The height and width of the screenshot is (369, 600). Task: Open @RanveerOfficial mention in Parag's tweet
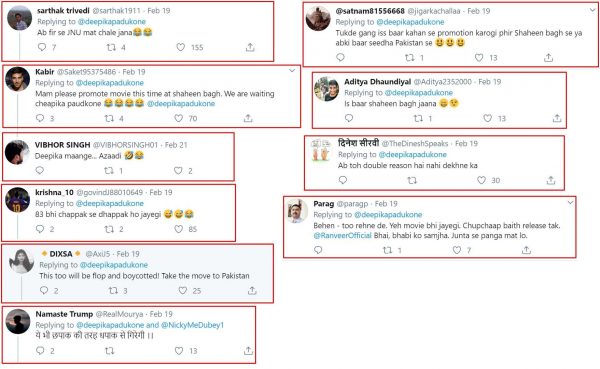[x=342, y=235]
